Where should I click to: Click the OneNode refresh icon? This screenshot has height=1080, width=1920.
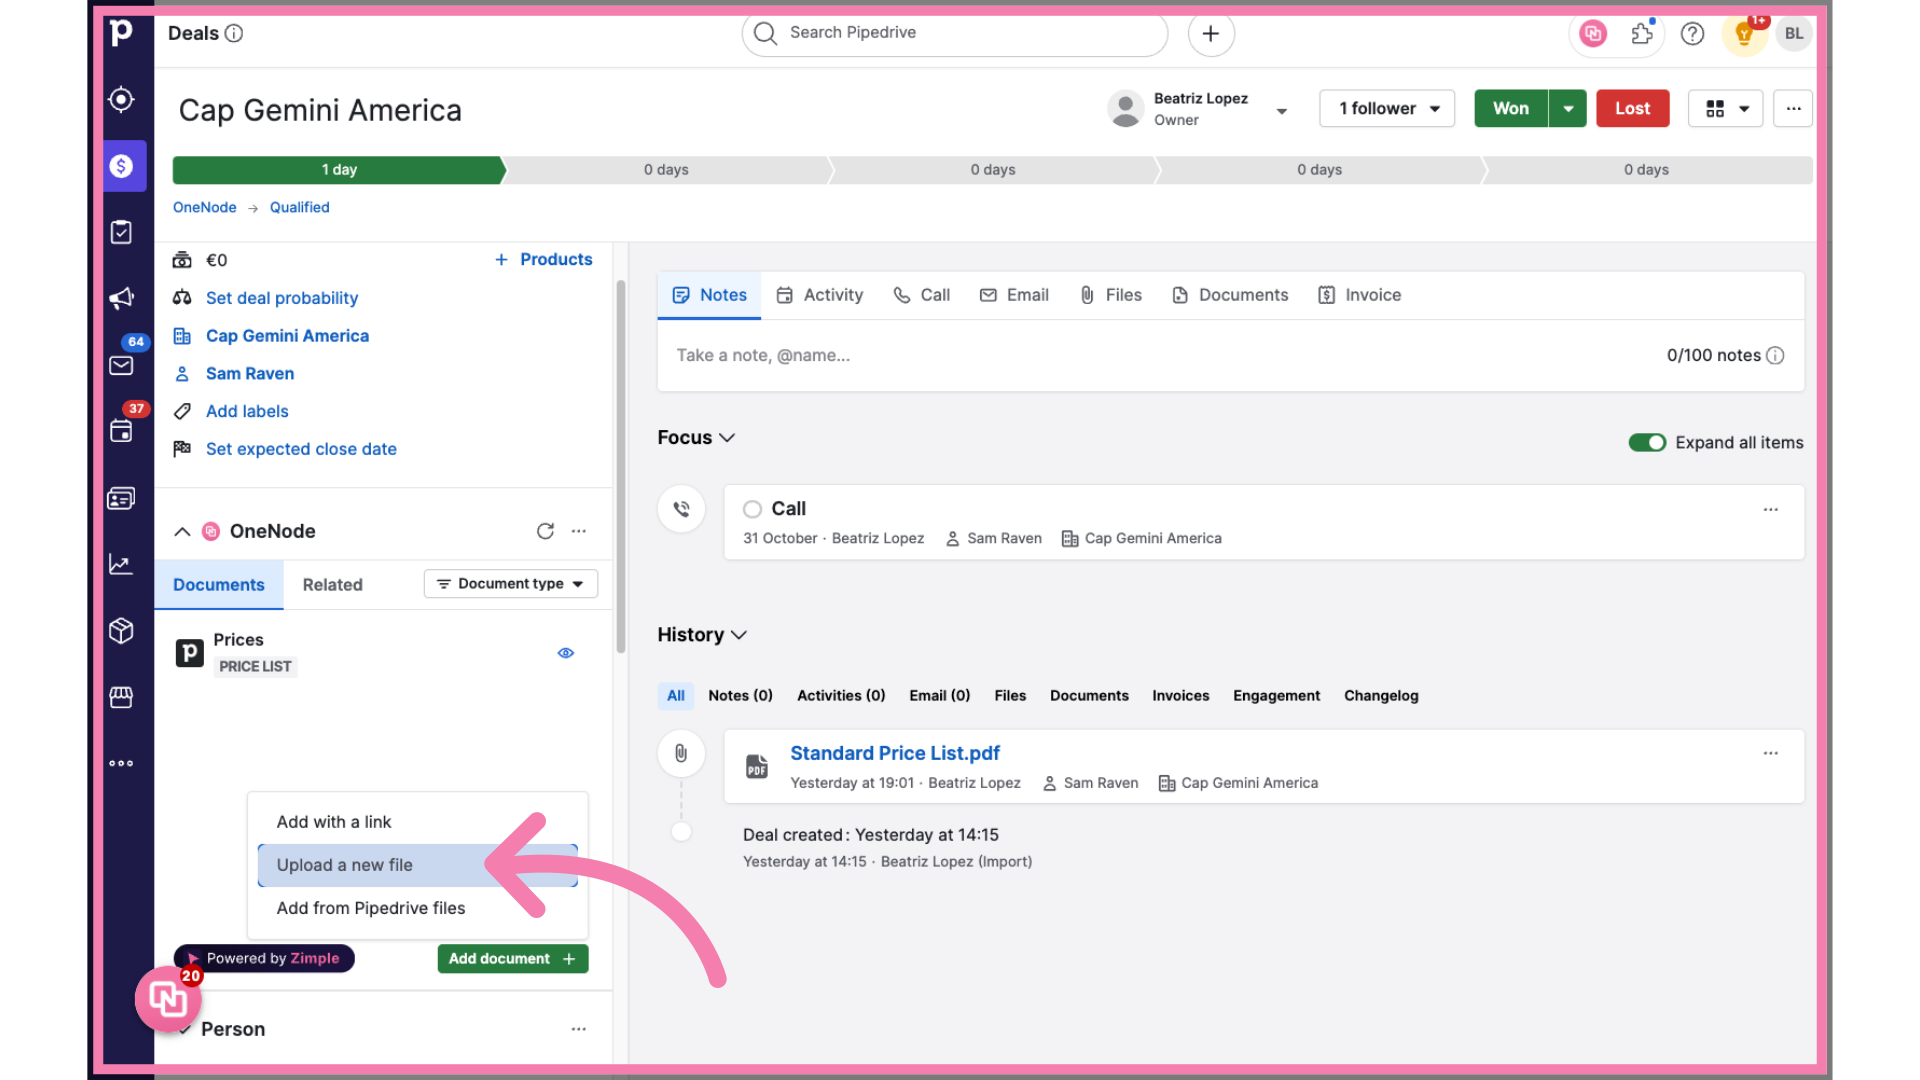click(545, 531)
